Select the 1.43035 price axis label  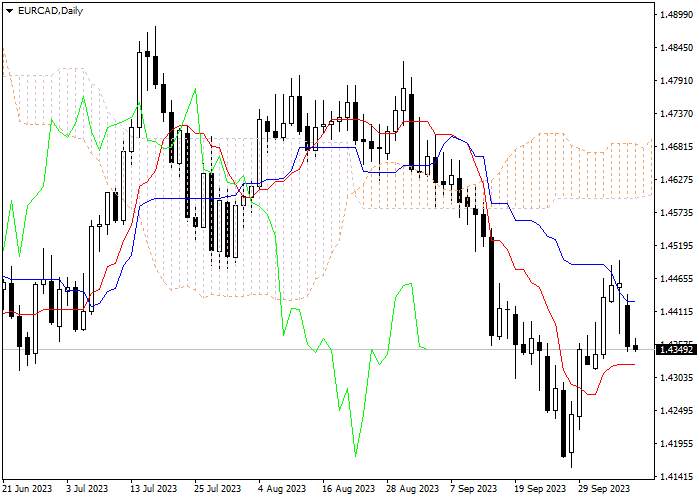coord(676,378)
